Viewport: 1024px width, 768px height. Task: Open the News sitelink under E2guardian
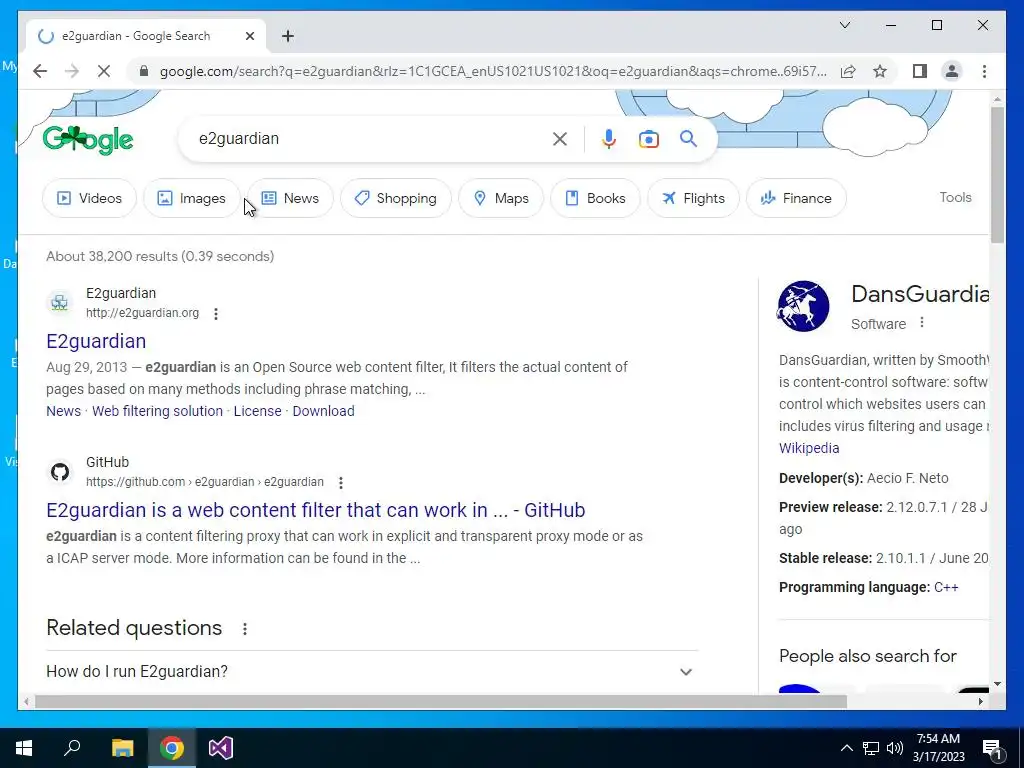pyautogui.click(x=63, y=411)
